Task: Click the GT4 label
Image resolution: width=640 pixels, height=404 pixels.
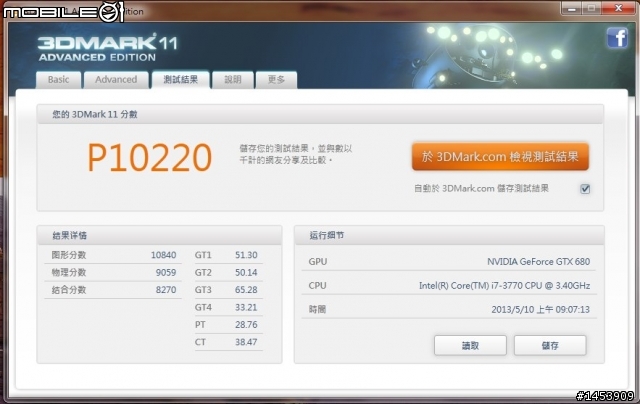Action: point(203,307)
